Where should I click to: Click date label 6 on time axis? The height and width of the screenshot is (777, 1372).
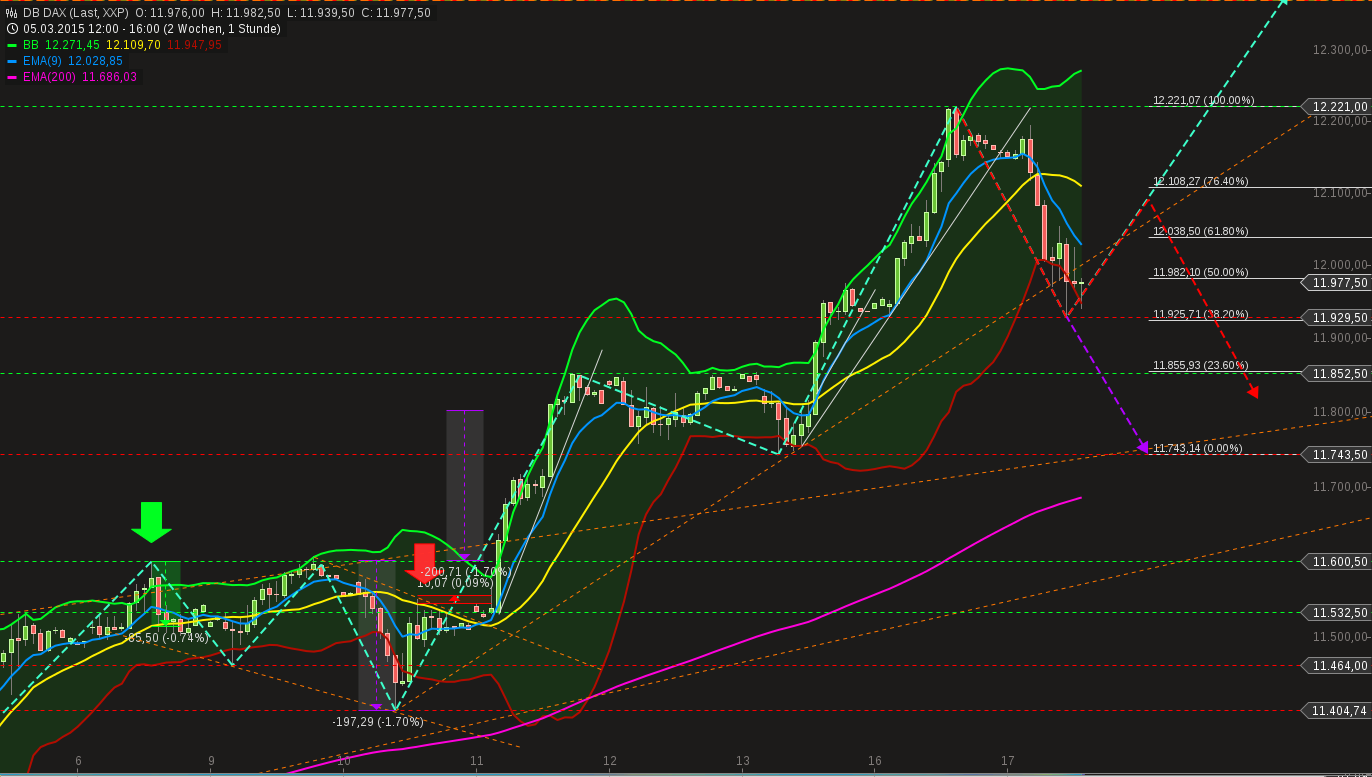(x=78, y=761)
